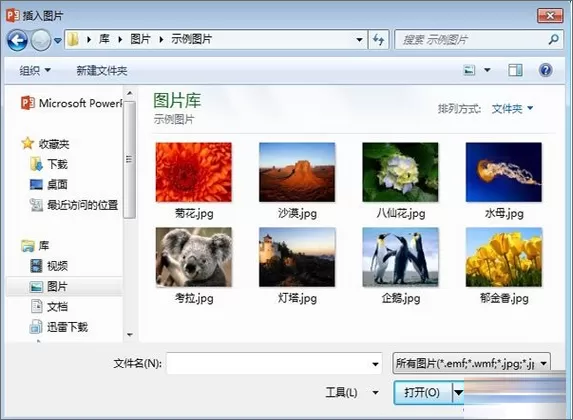
Task: Open 桌面 in favorites
Action: click(x=49, y=184)
